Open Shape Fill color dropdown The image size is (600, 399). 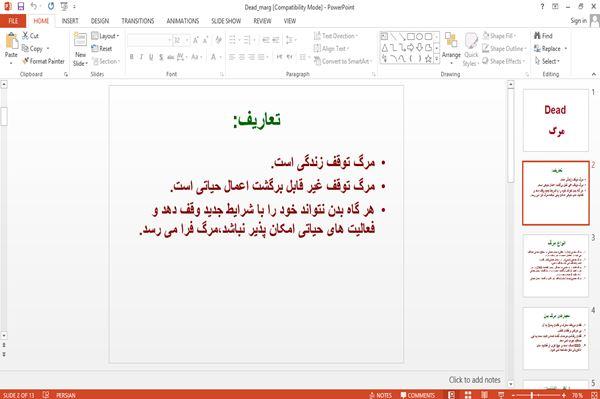pyautogui.click(x=499, y=36)
